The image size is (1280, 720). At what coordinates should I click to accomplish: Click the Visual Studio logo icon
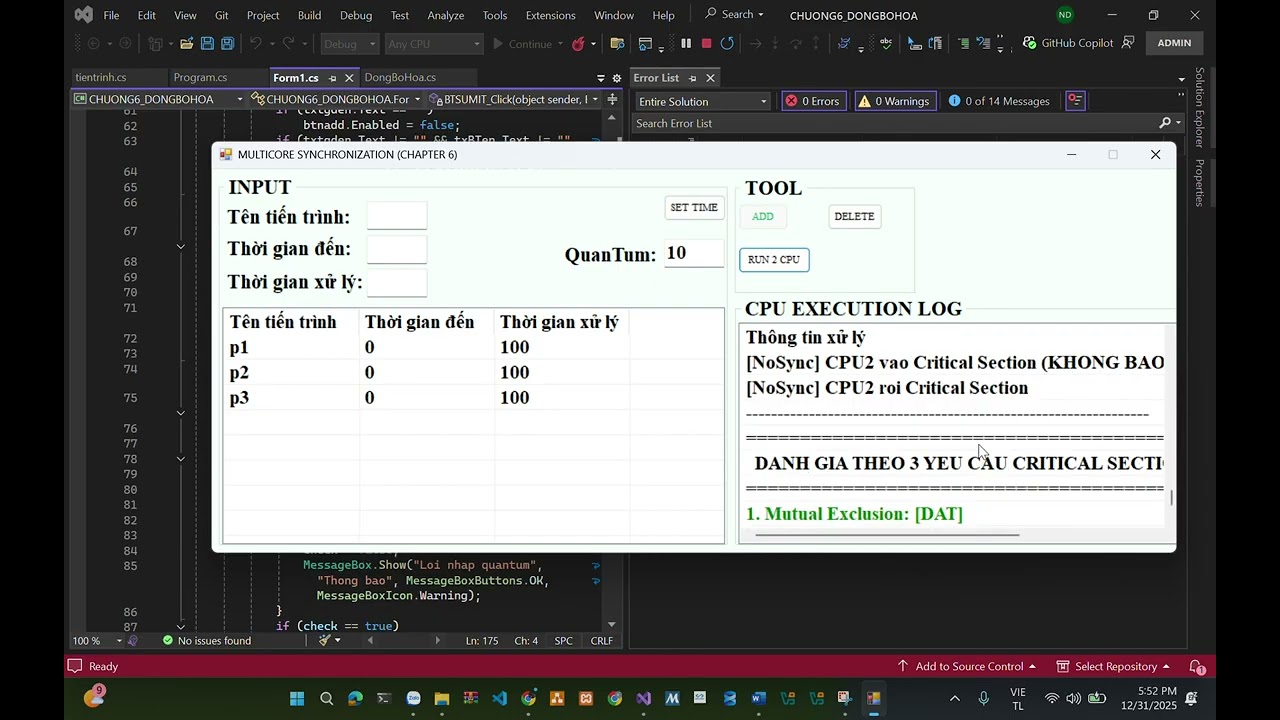[x=84, y=15]
